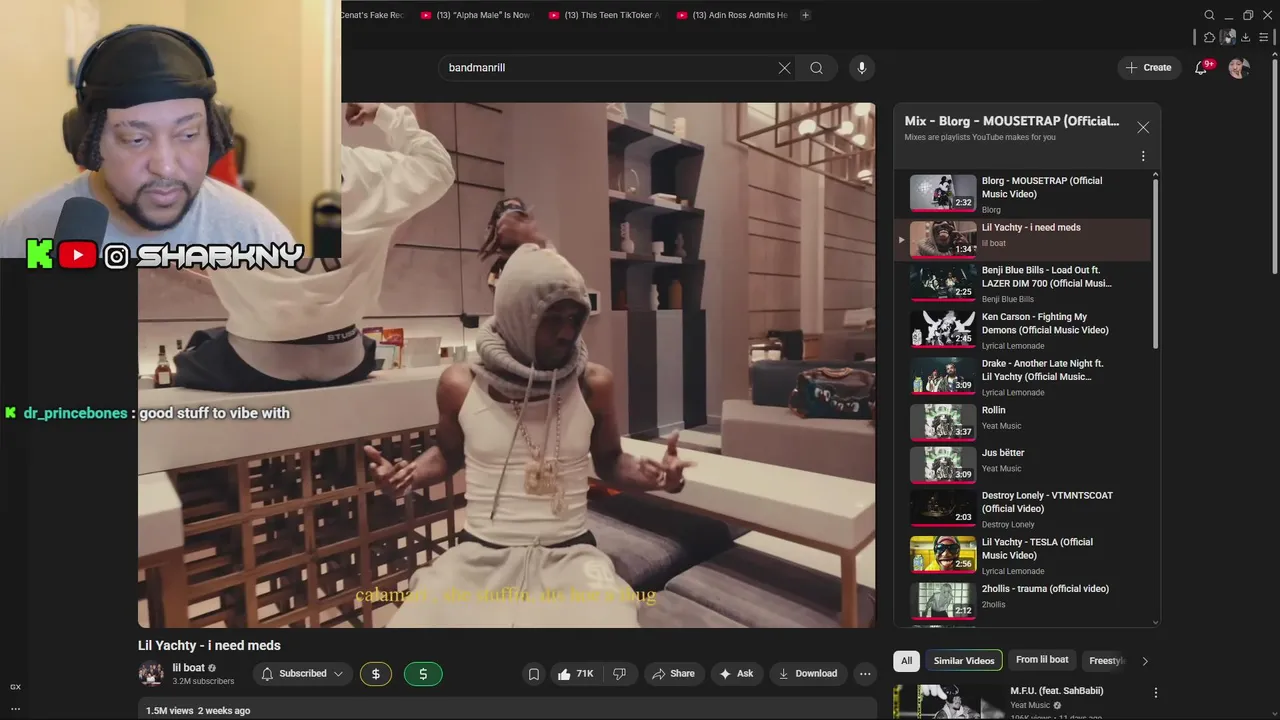Viewport: 1280px width, 720px height.
Task: Open Mix - Blorg - MOUSETRAP playlist title
Action: pyautogui.click(x=1012, y=121)
